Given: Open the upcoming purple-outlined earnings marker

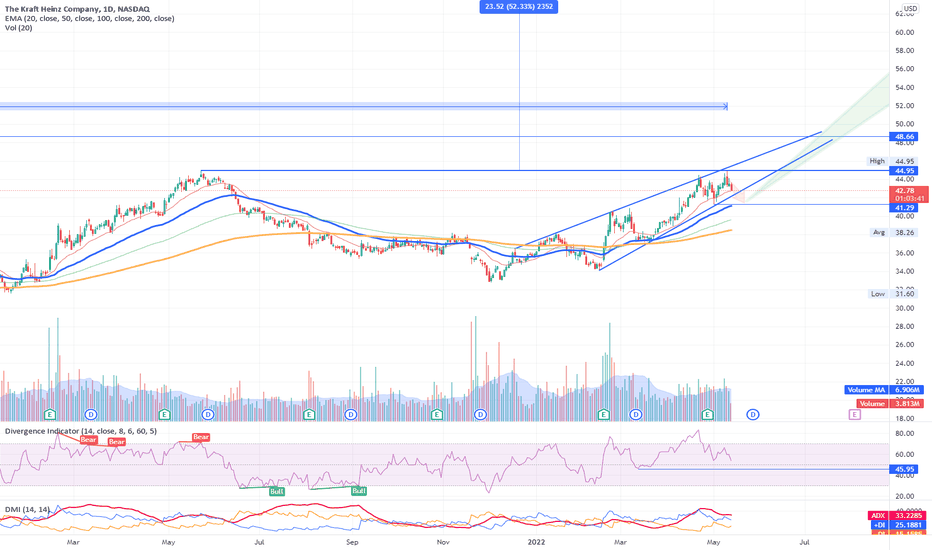Looking at the screenshot, I should (x=855, y=414).
